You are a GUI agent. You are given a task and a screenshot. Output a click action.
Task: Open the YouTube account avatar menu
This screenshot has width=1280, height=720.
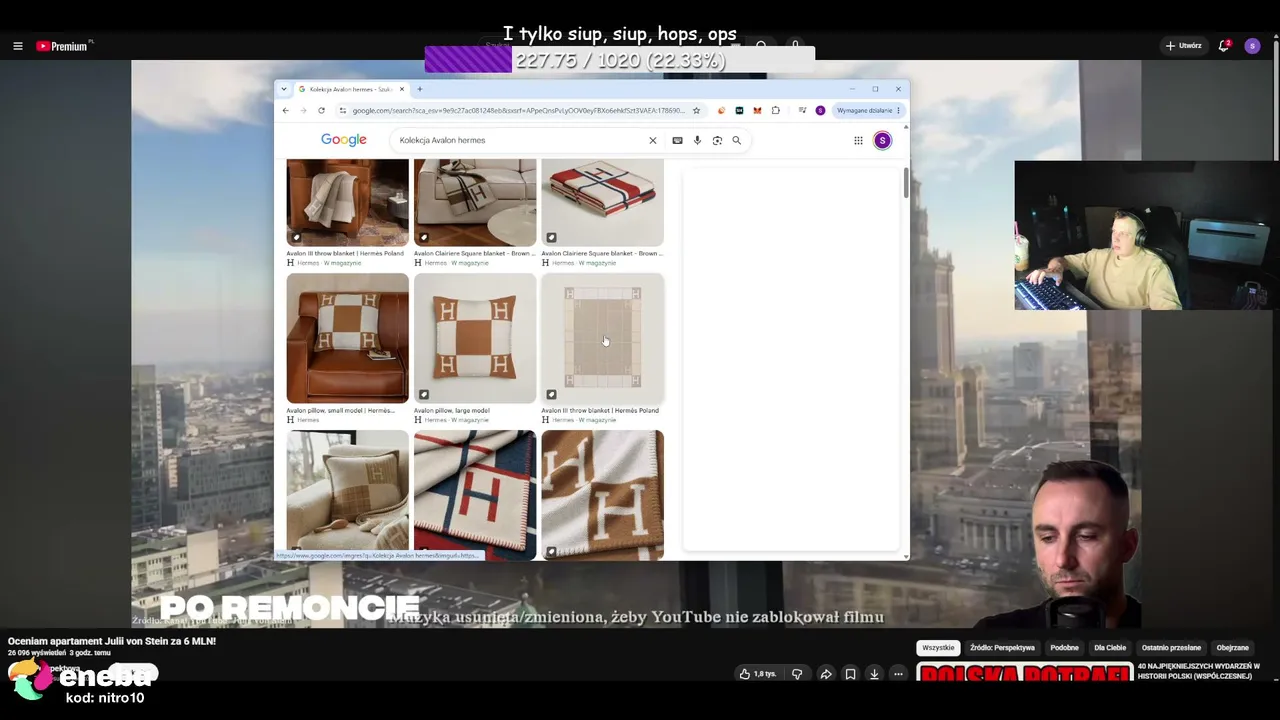point(1252,46)
